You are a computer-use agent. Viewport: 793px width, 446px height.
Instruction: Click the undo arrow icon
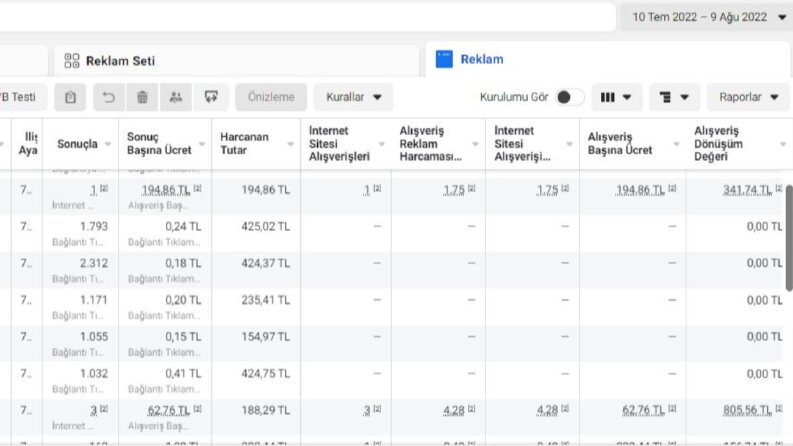click(x=109, y=97)
